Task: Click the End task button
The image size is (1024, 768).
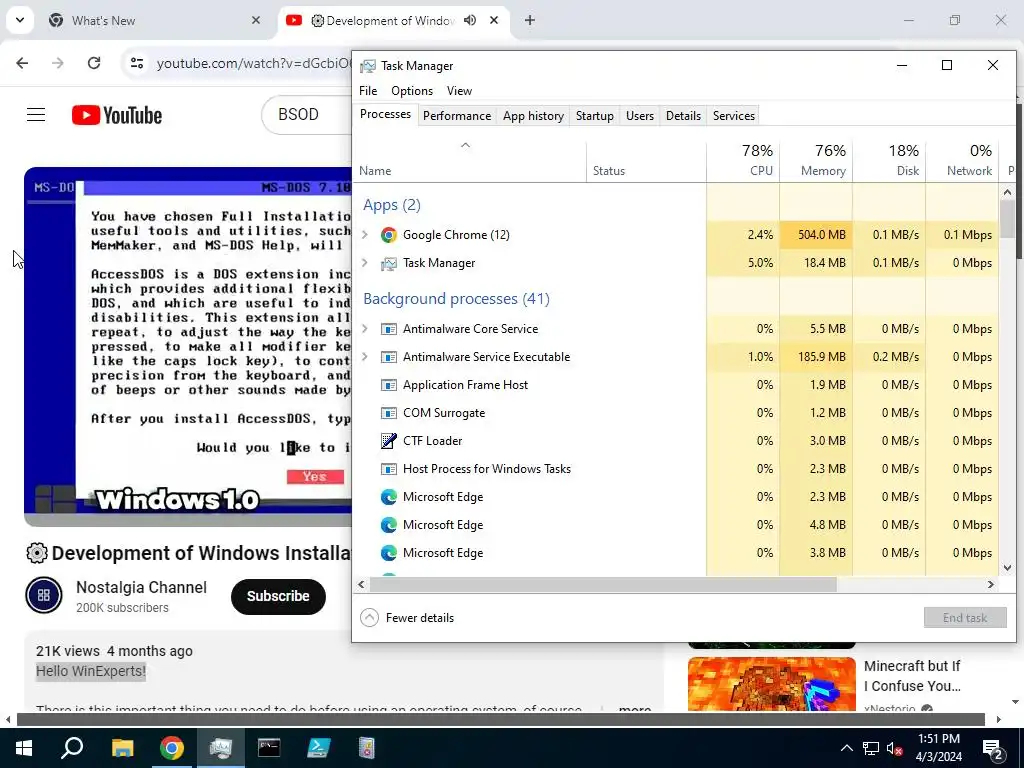Action: point(965,618)
